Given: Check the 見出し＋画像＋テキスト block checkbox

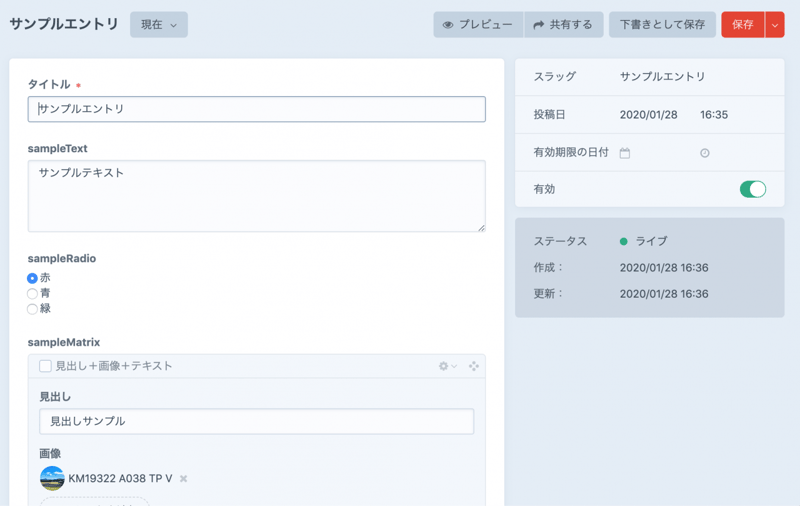Looking at the screenshot, I should tap(45, 366).
